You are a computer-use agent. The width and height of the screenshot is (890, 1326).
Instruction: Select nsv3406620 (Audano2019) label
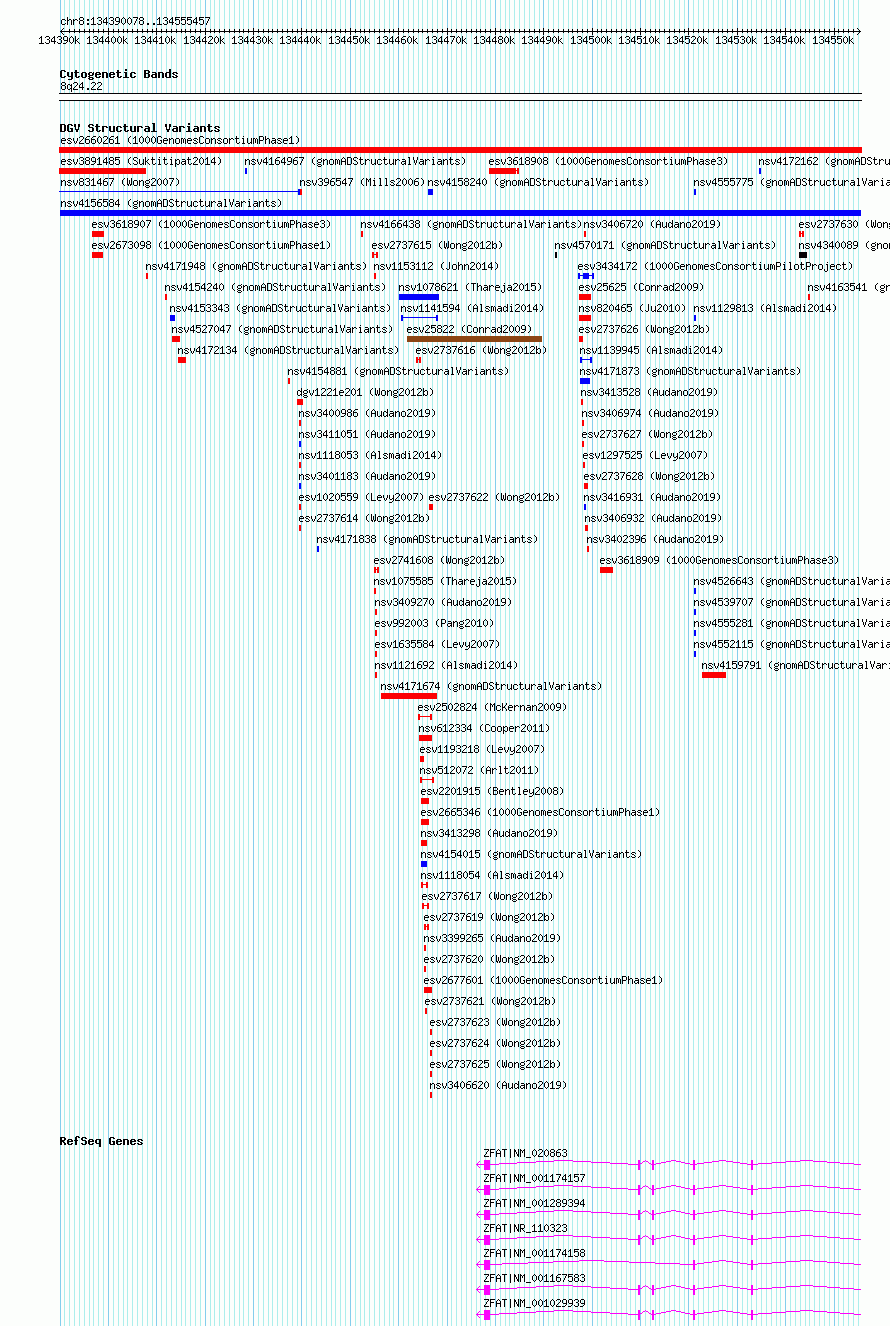click(498, 1085)
